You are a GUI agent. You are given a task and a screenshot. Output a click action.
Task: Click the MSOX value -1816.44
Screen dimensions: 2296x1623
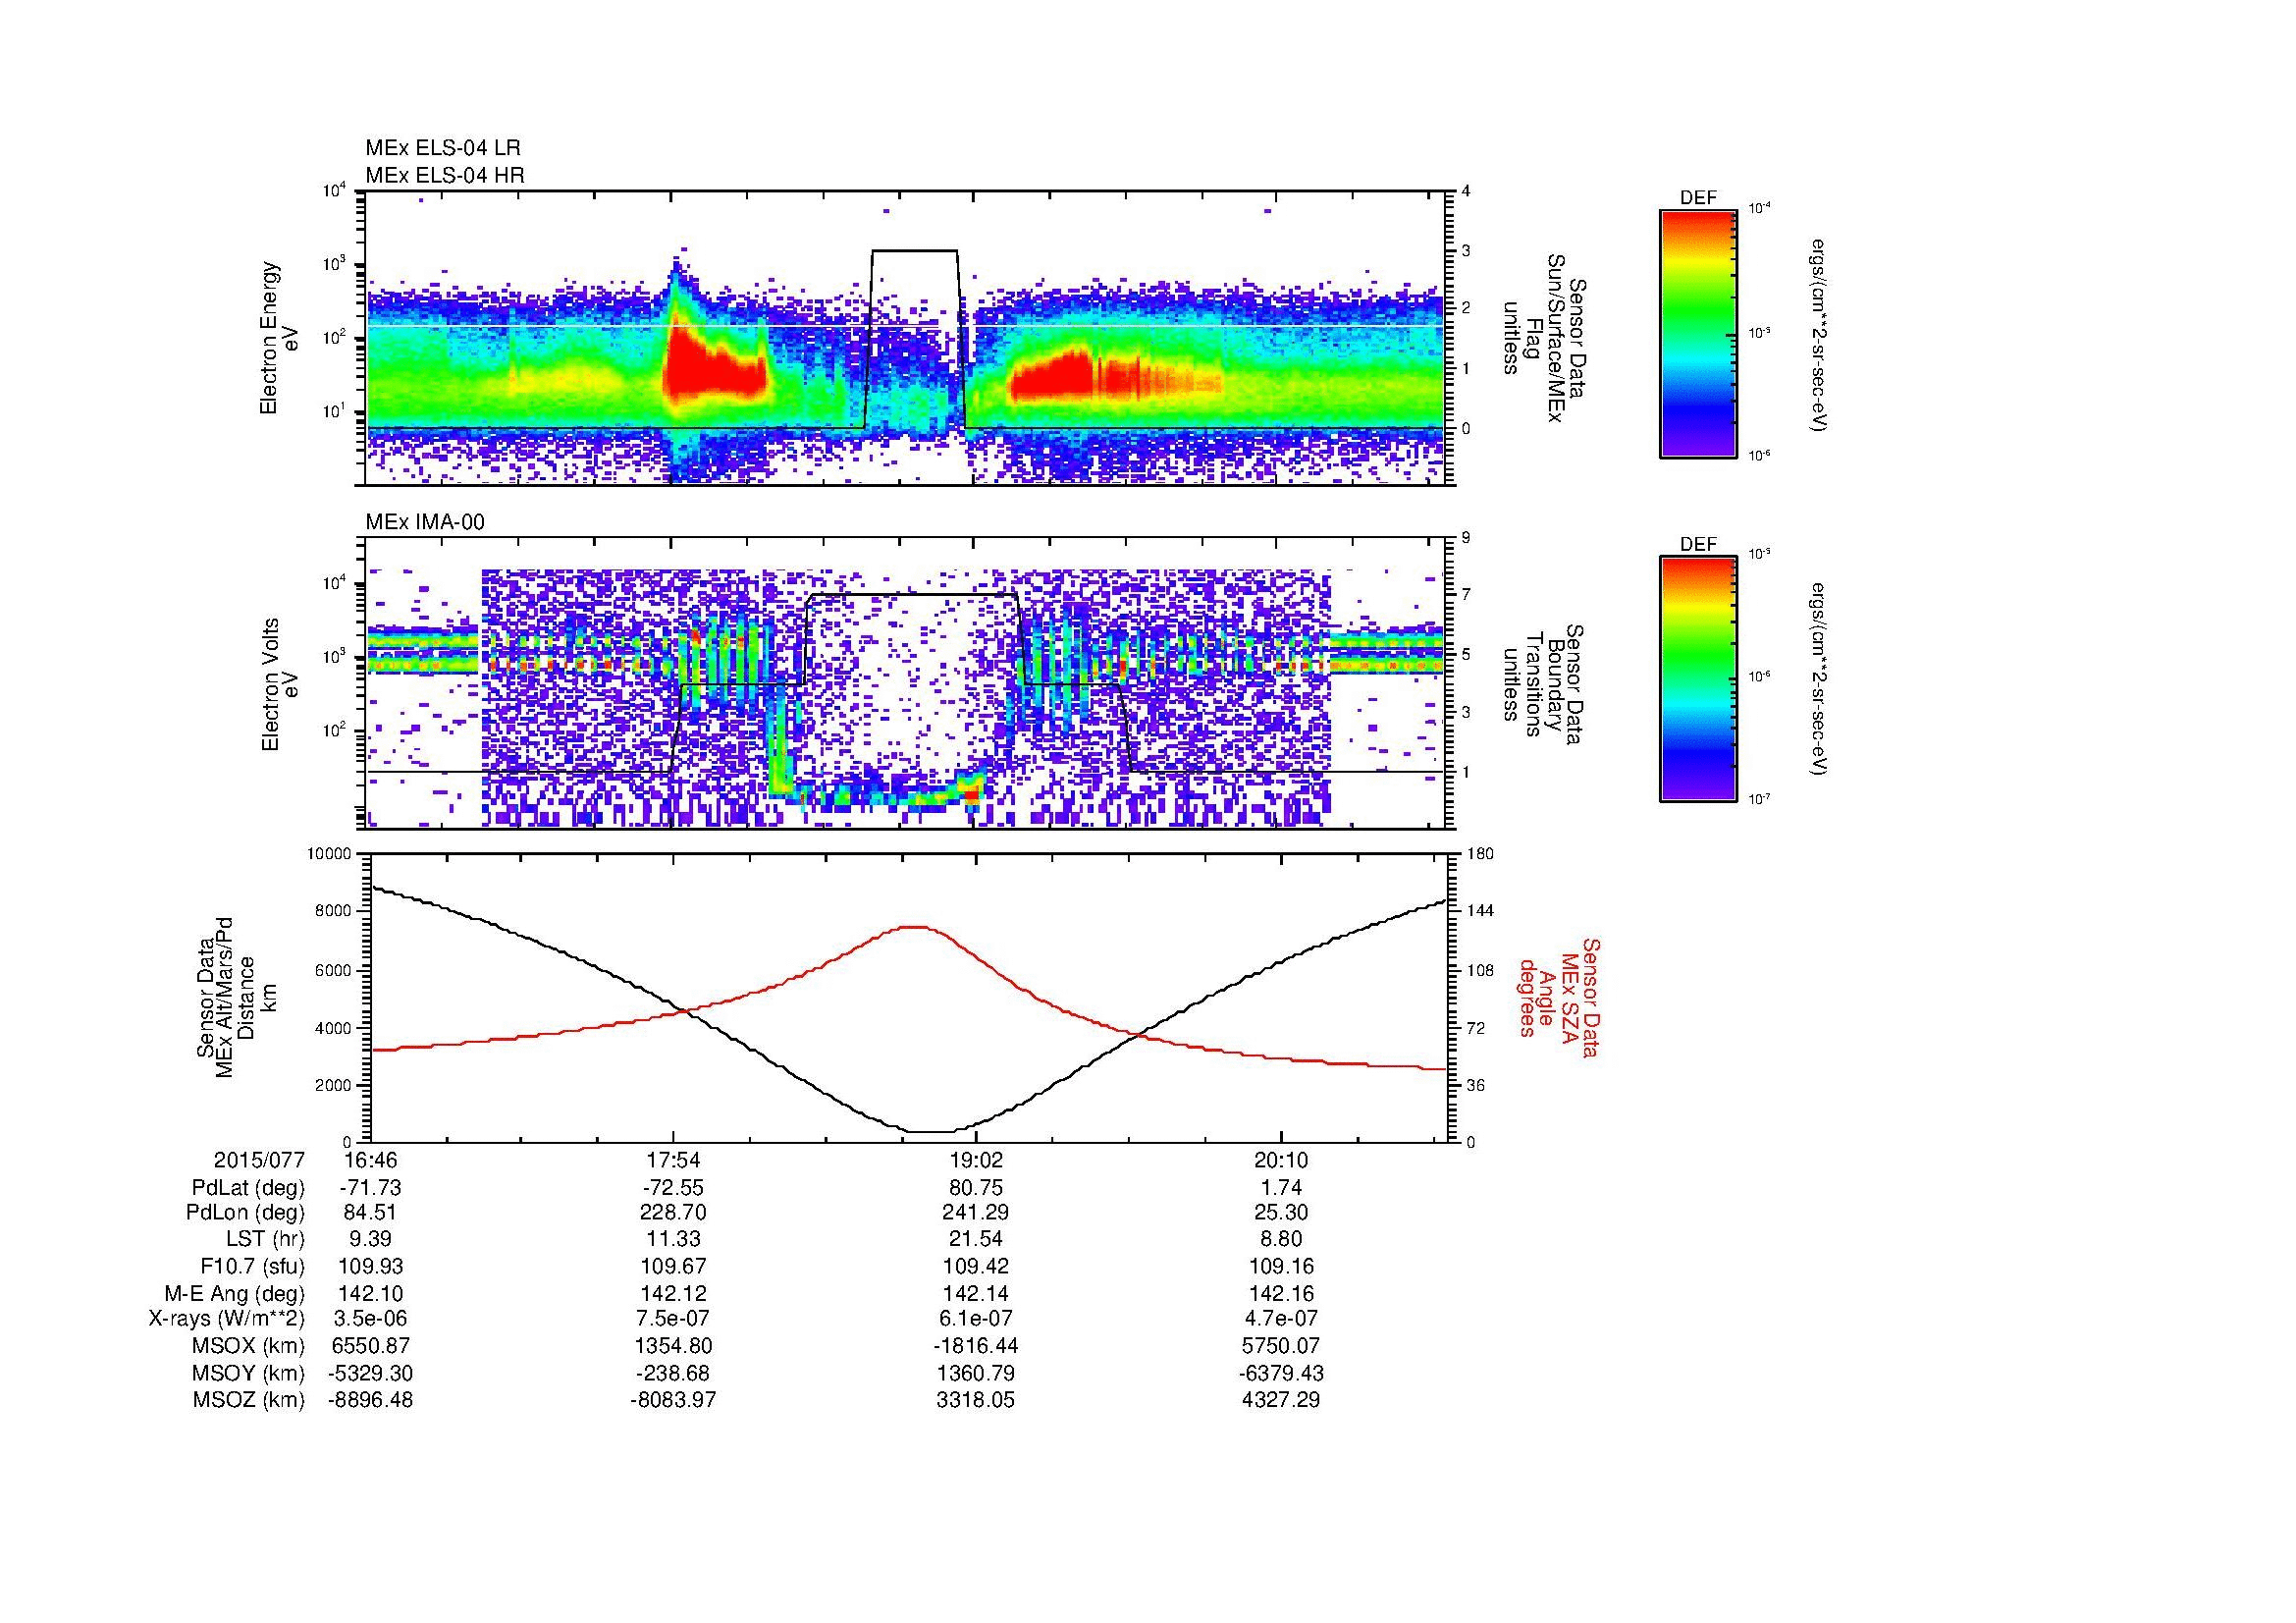tap(976, 1346)
